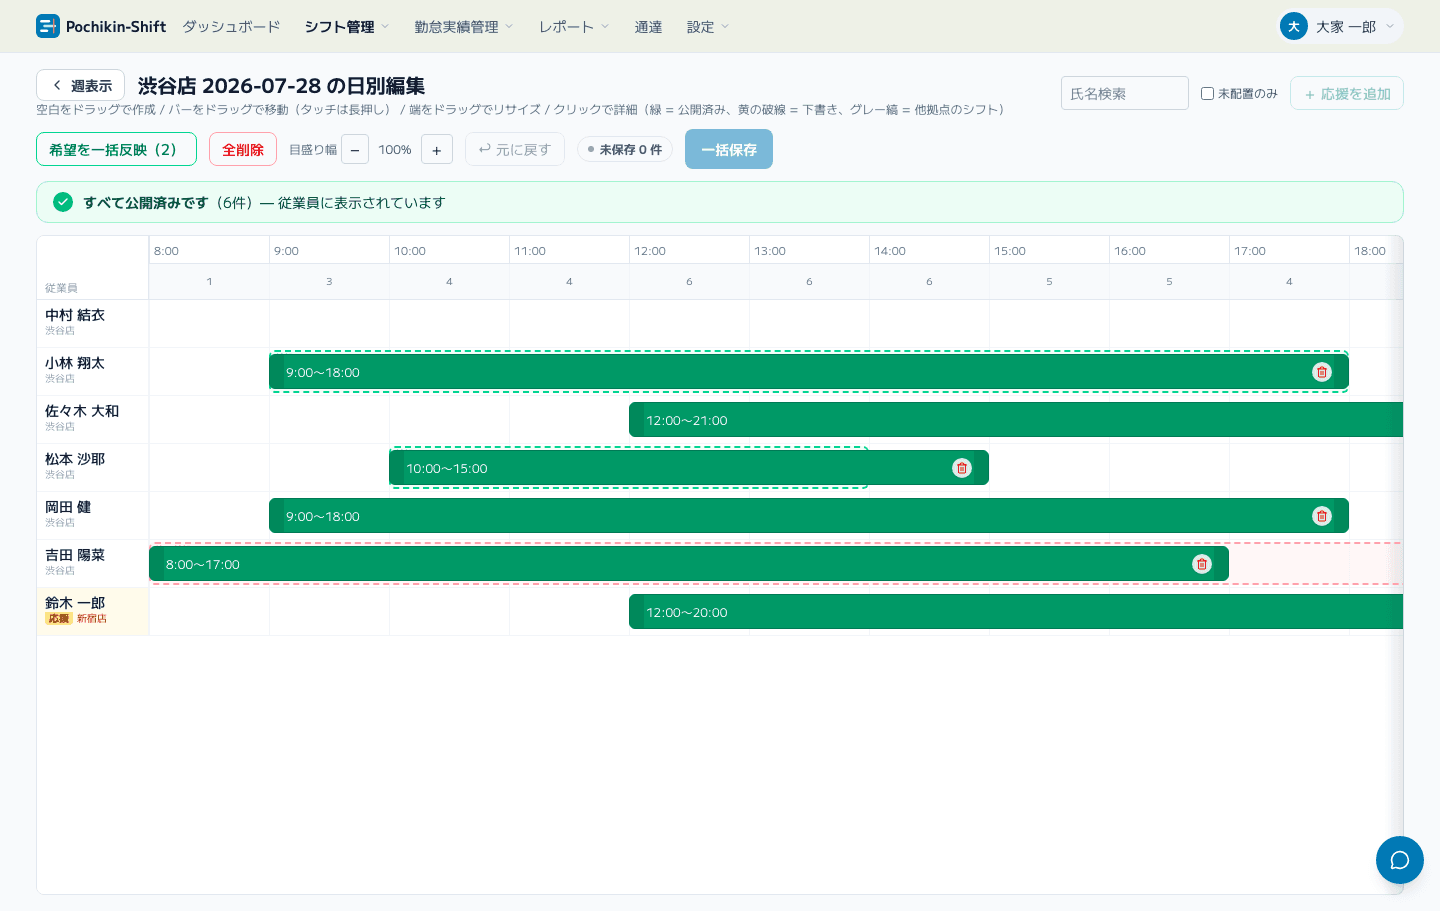Select 佐々木 大和's 12:00~21:00 shift bar
Screen dimensions: 1440x911
(x=1016, y=420)
